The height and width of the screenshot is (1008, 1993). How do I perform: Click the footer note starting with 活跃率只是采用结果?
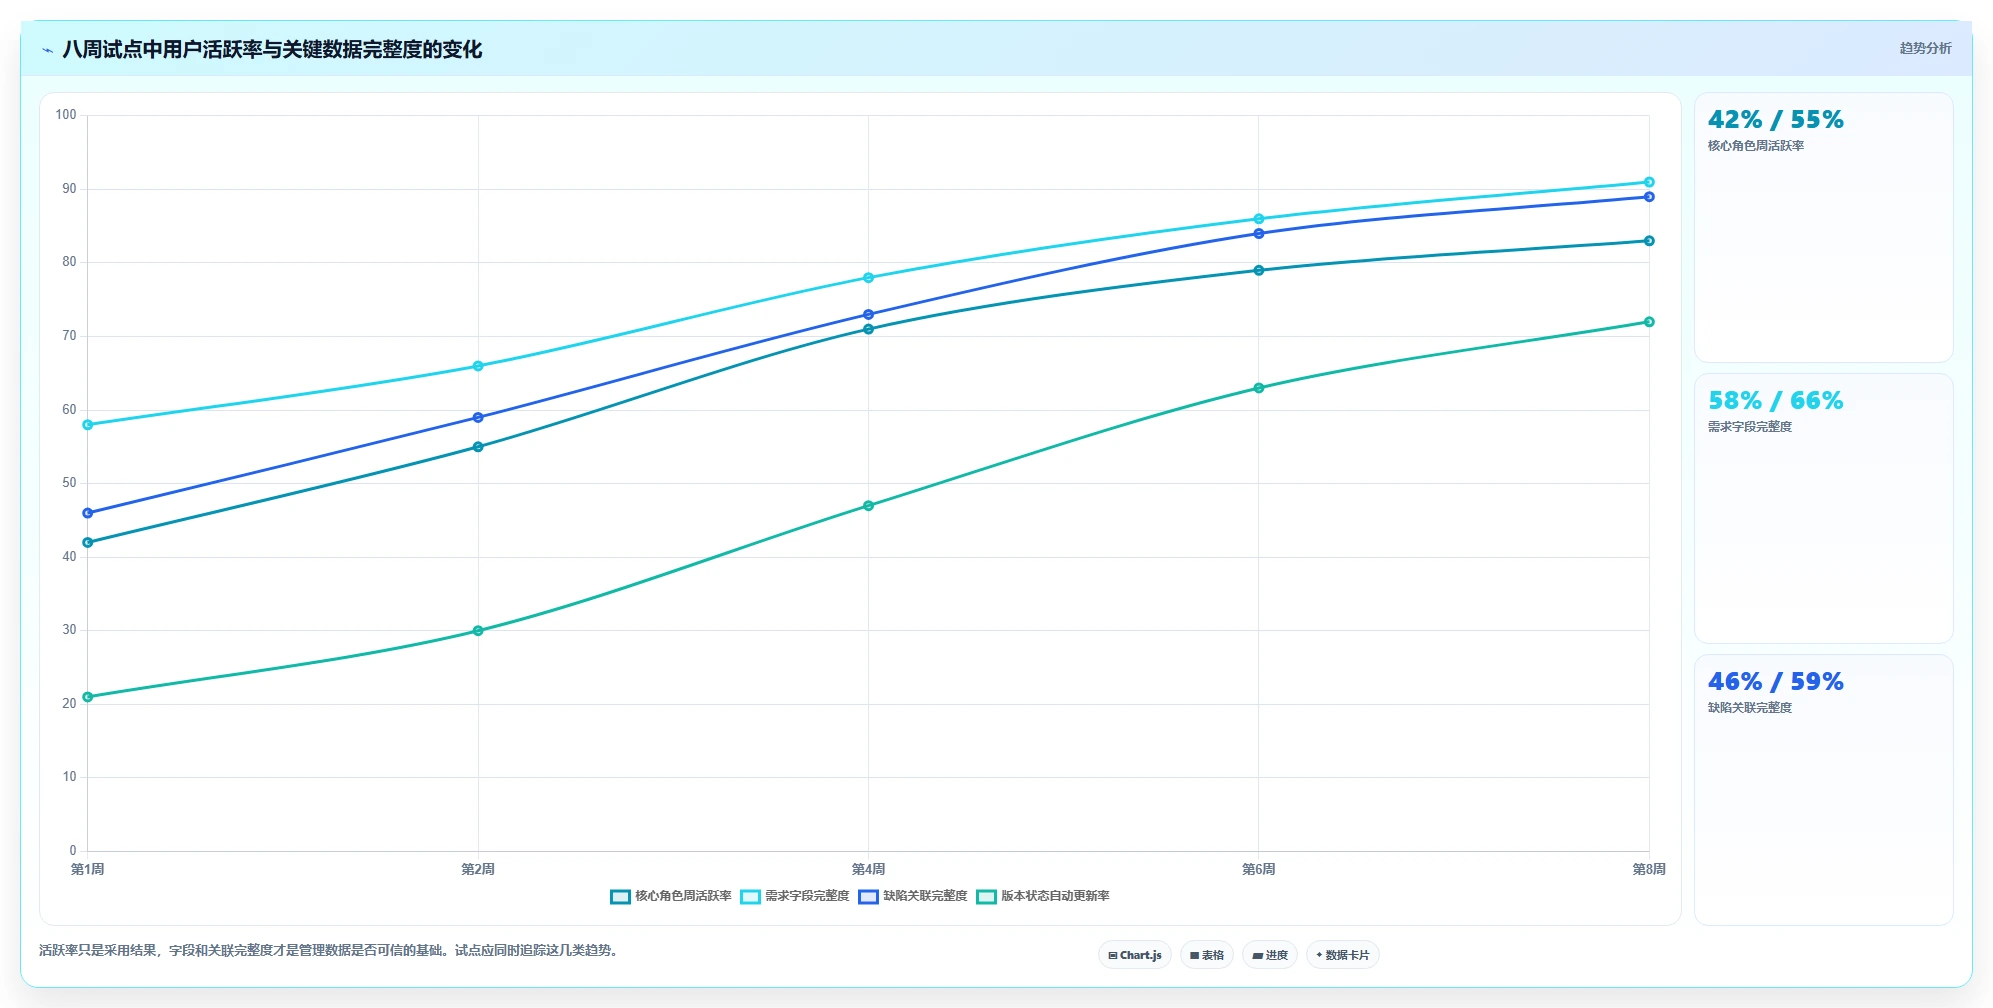click(331, 950)
